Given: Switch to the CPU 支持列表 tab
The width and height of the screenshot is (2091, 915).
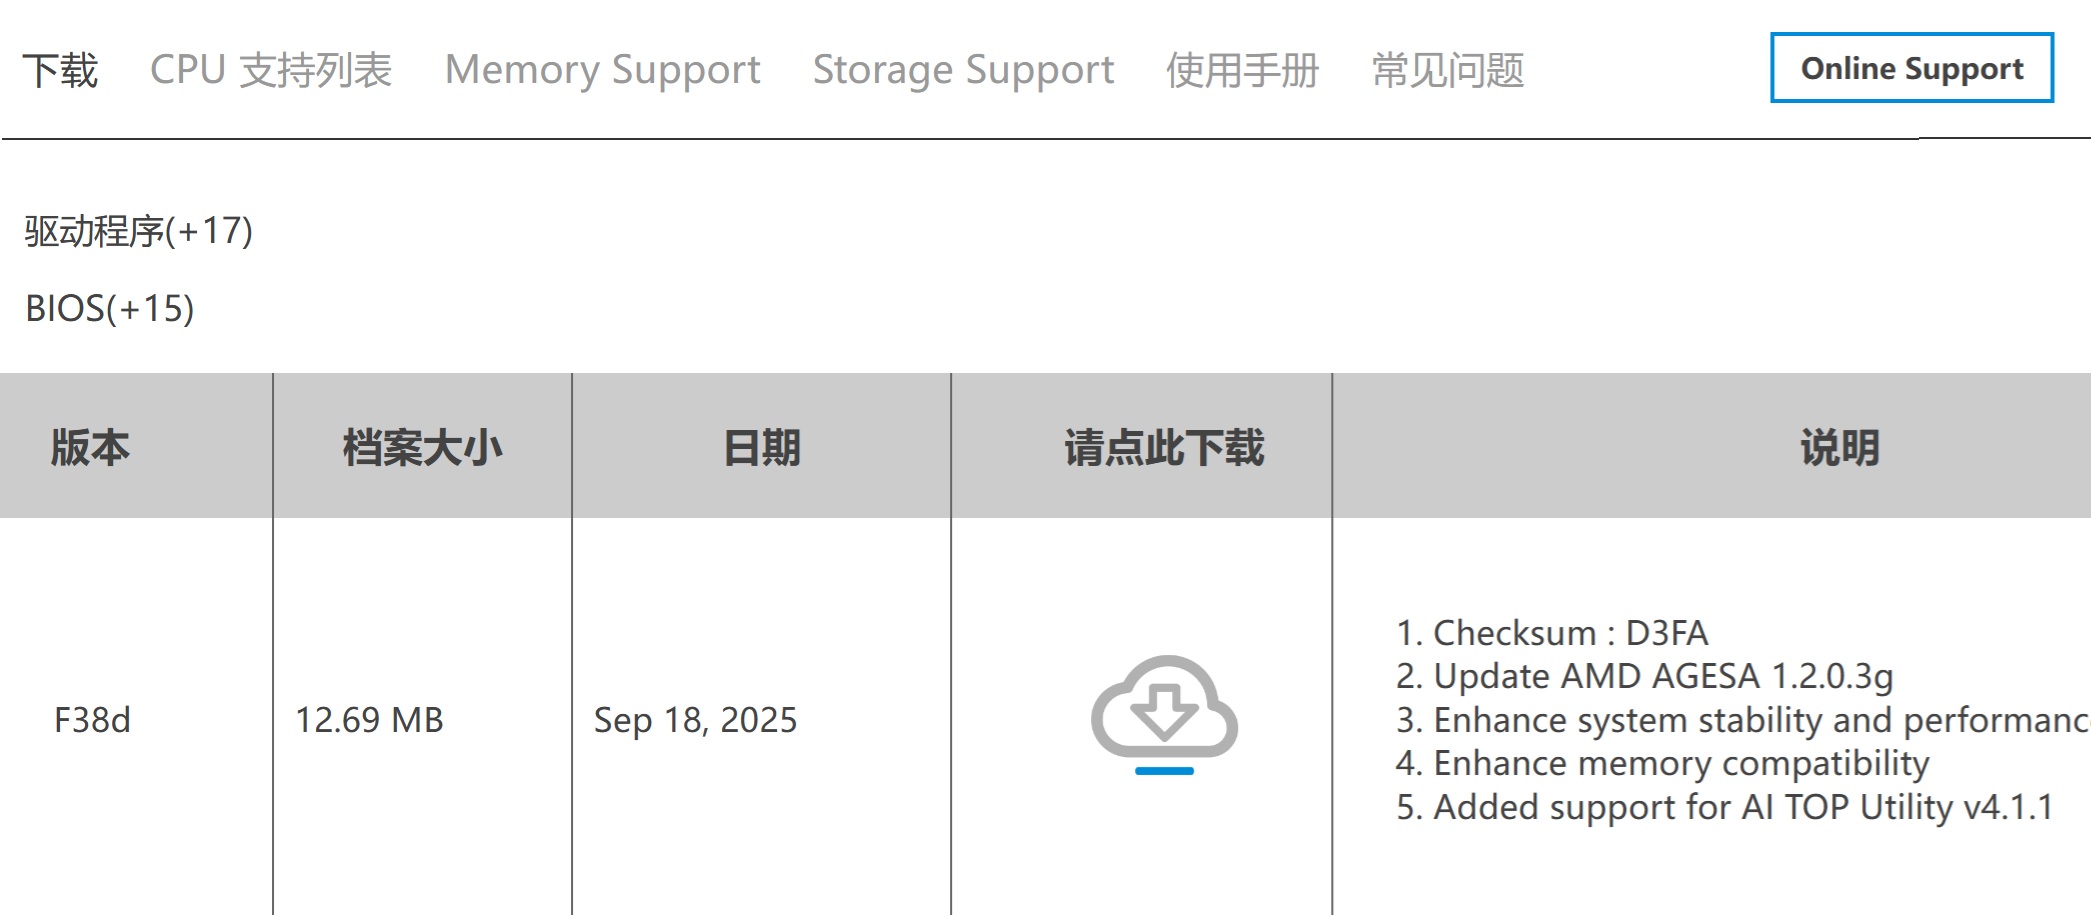Looking at the screenshot, I should point(271,68).
